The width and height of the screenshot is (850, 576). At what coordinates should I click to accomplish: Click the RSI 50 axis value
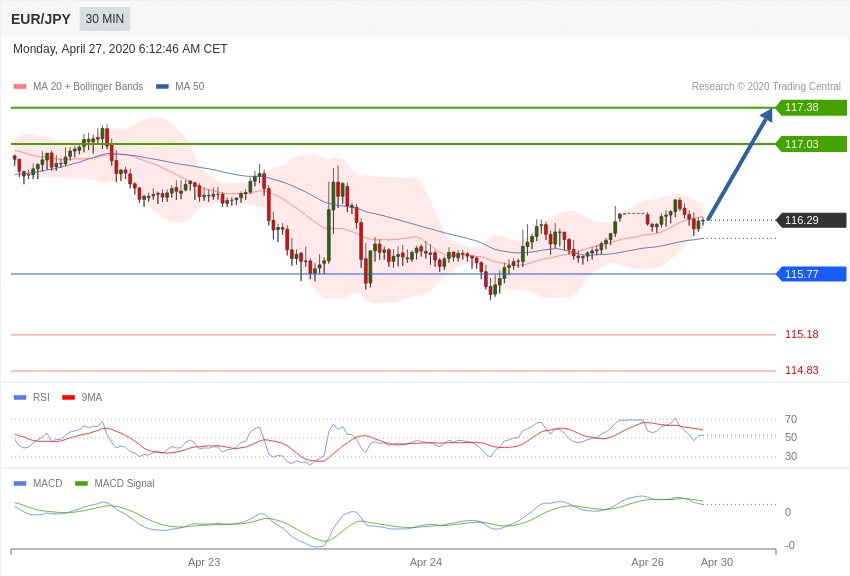pyautogui.click(x=791, y=437)
